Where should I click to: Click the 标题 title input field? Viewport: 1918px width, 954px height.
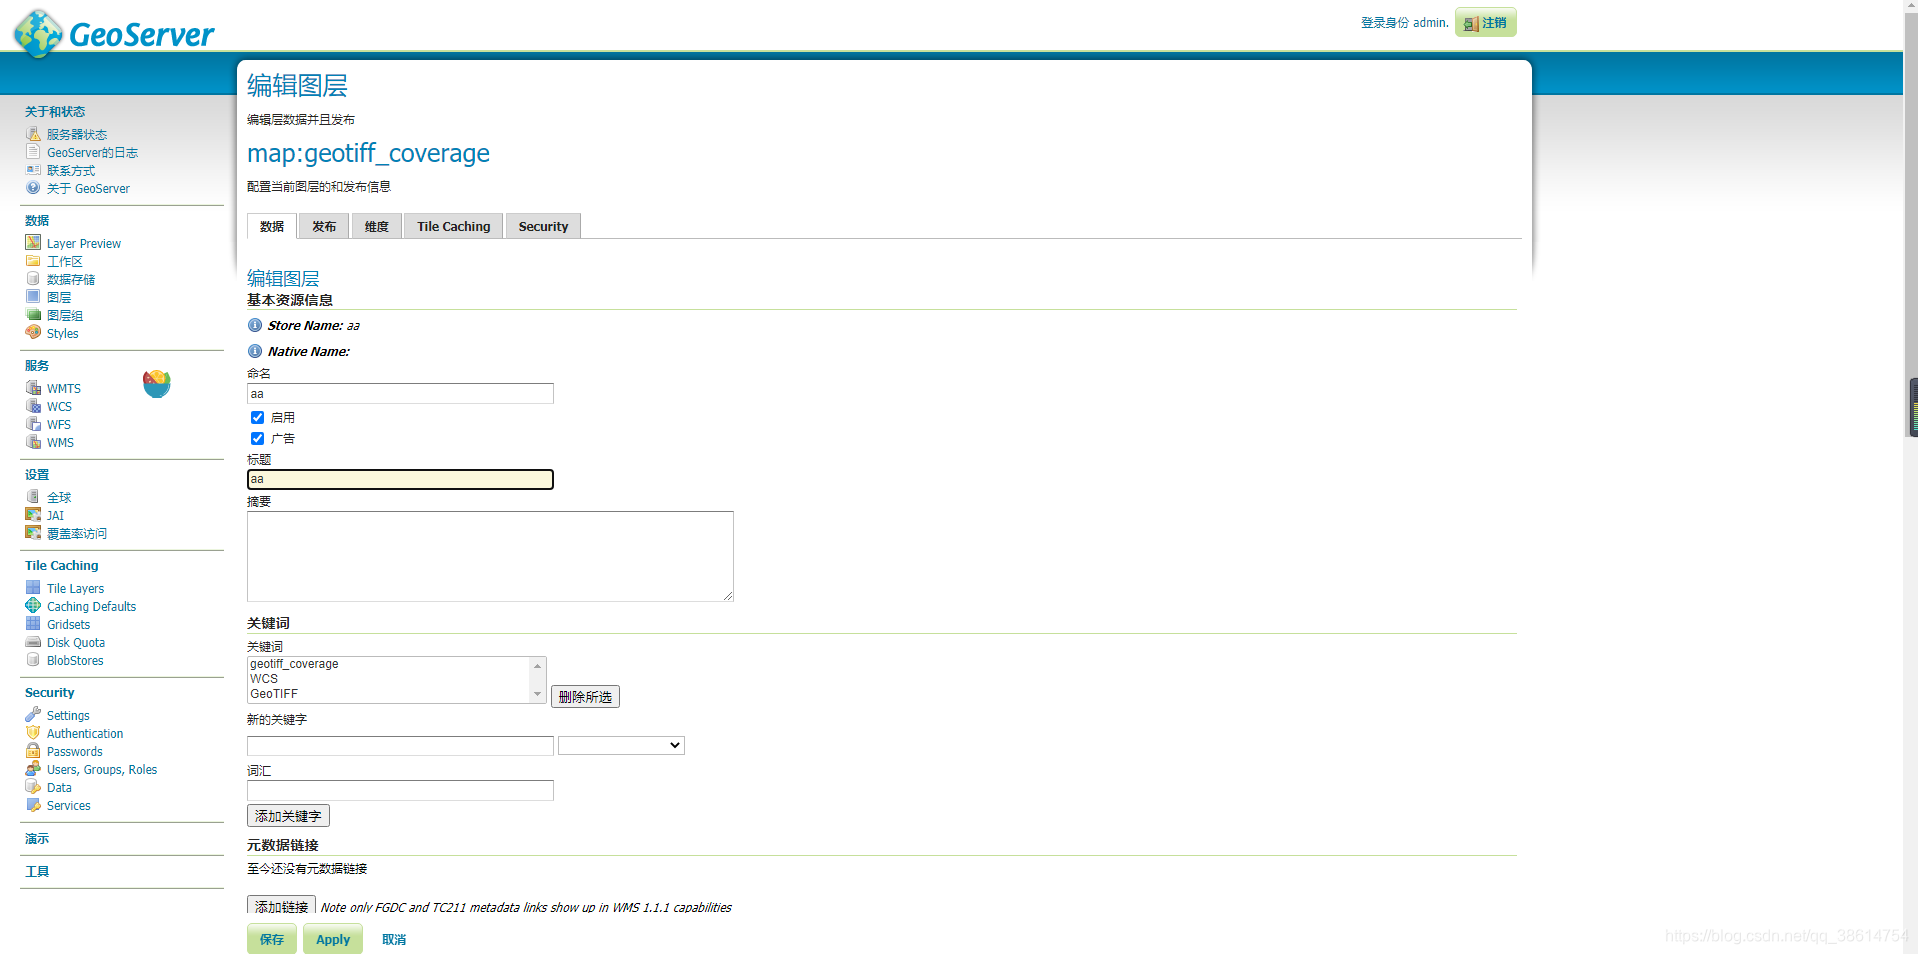(x=400, y=479)
